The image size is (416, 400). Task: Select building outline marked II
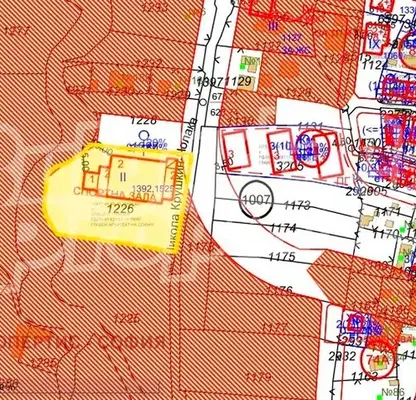[138, 179]
